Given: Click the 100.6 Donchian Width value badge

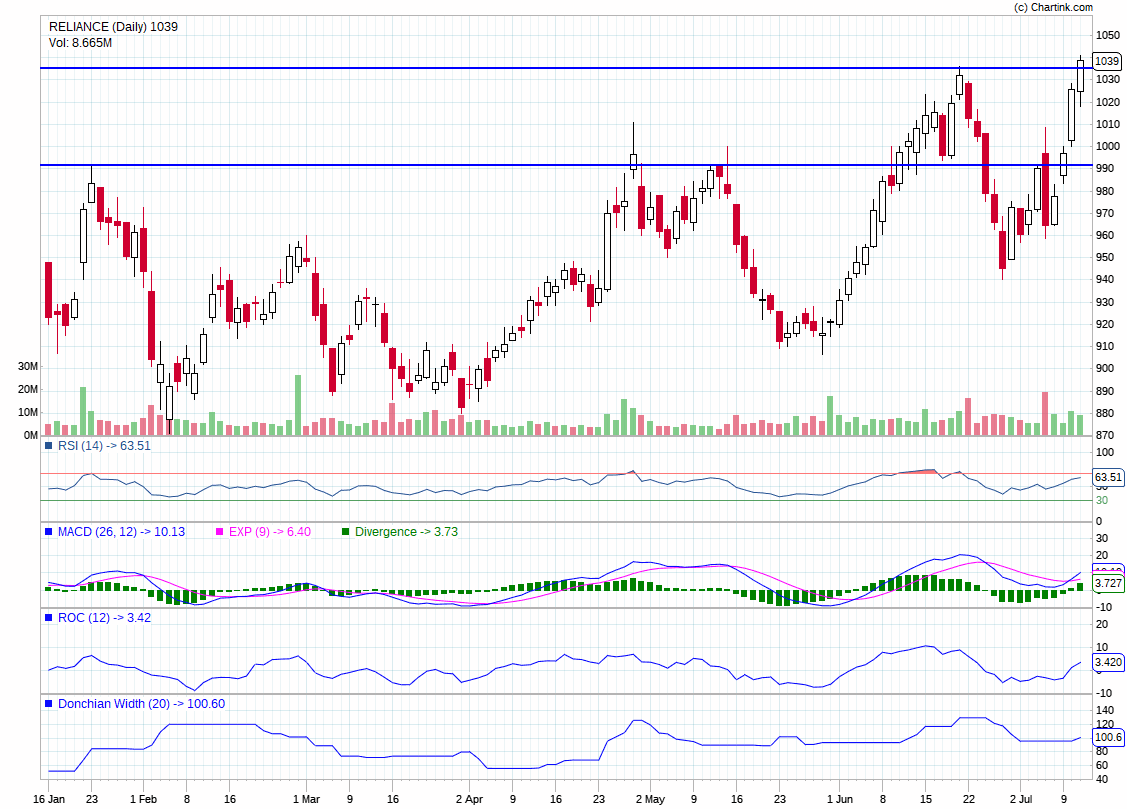Looking at the screenshot, I should pos(1110,737).
